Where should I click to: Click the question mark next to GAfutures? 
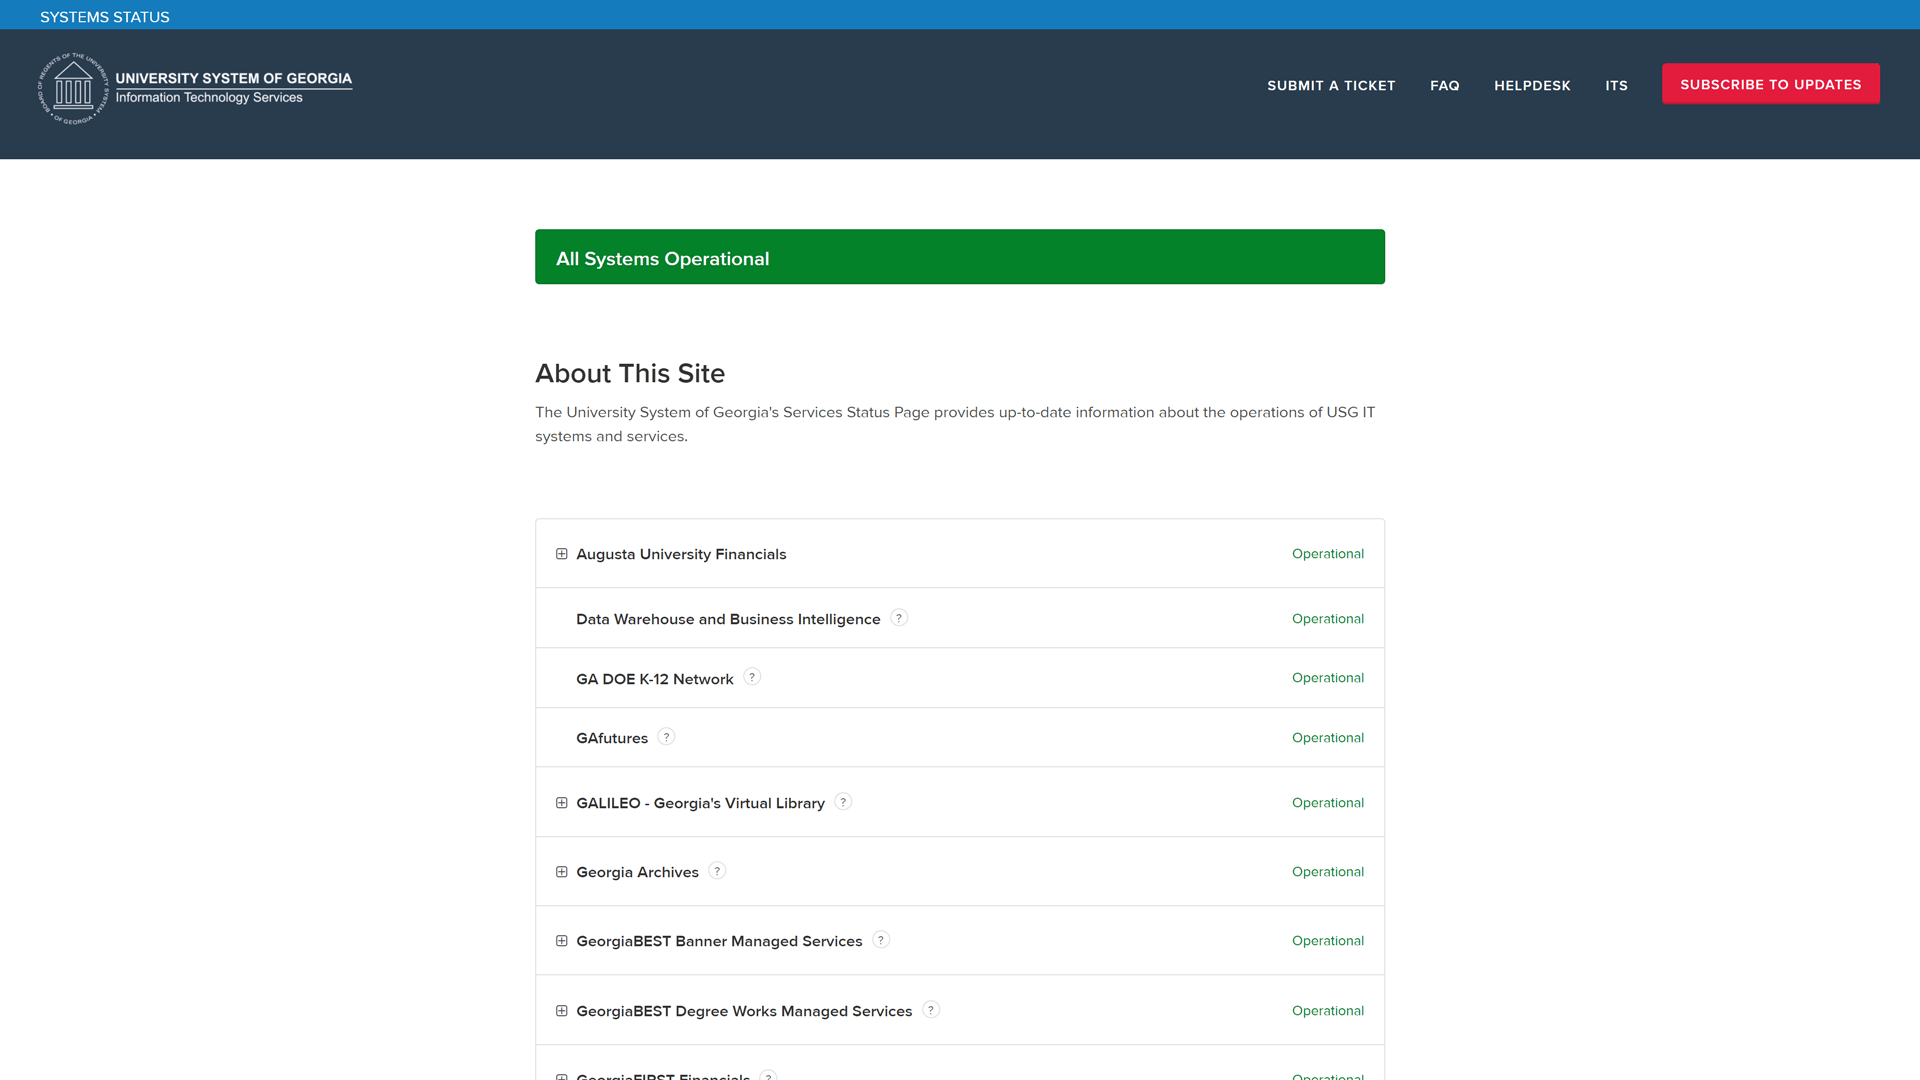tap(667, 736)
